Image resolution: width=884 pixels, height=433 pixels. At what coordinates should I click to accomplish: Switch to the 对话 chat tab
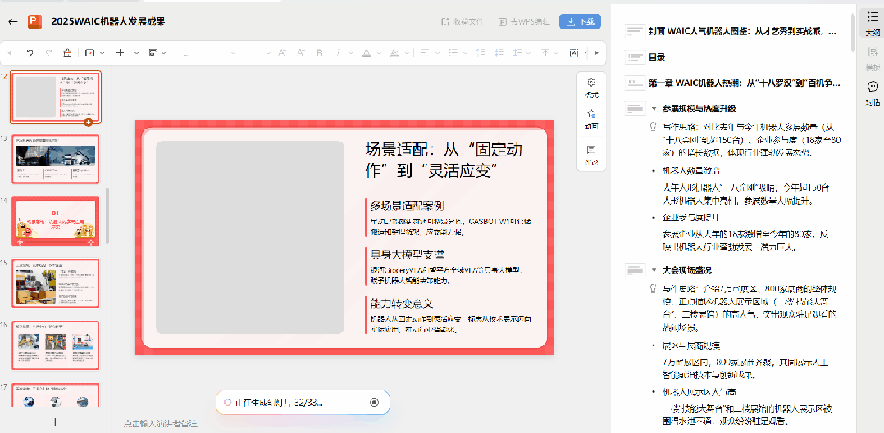point(872,94)
